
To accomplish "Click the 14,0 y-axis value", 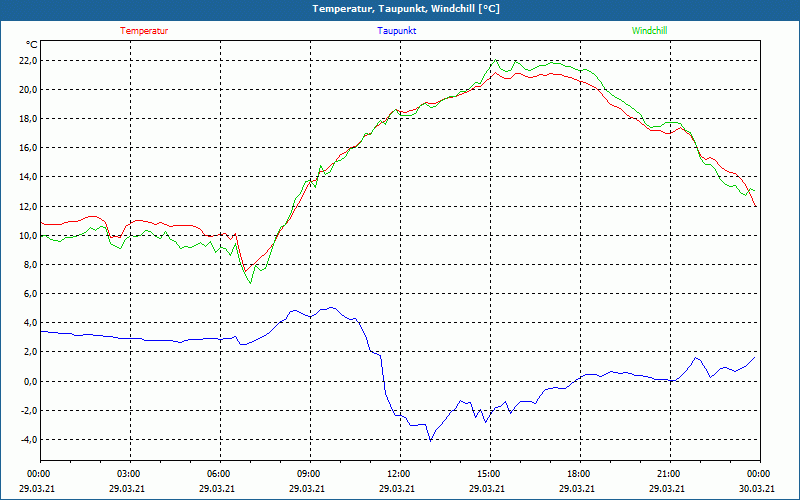I will [x=28, y=177].
